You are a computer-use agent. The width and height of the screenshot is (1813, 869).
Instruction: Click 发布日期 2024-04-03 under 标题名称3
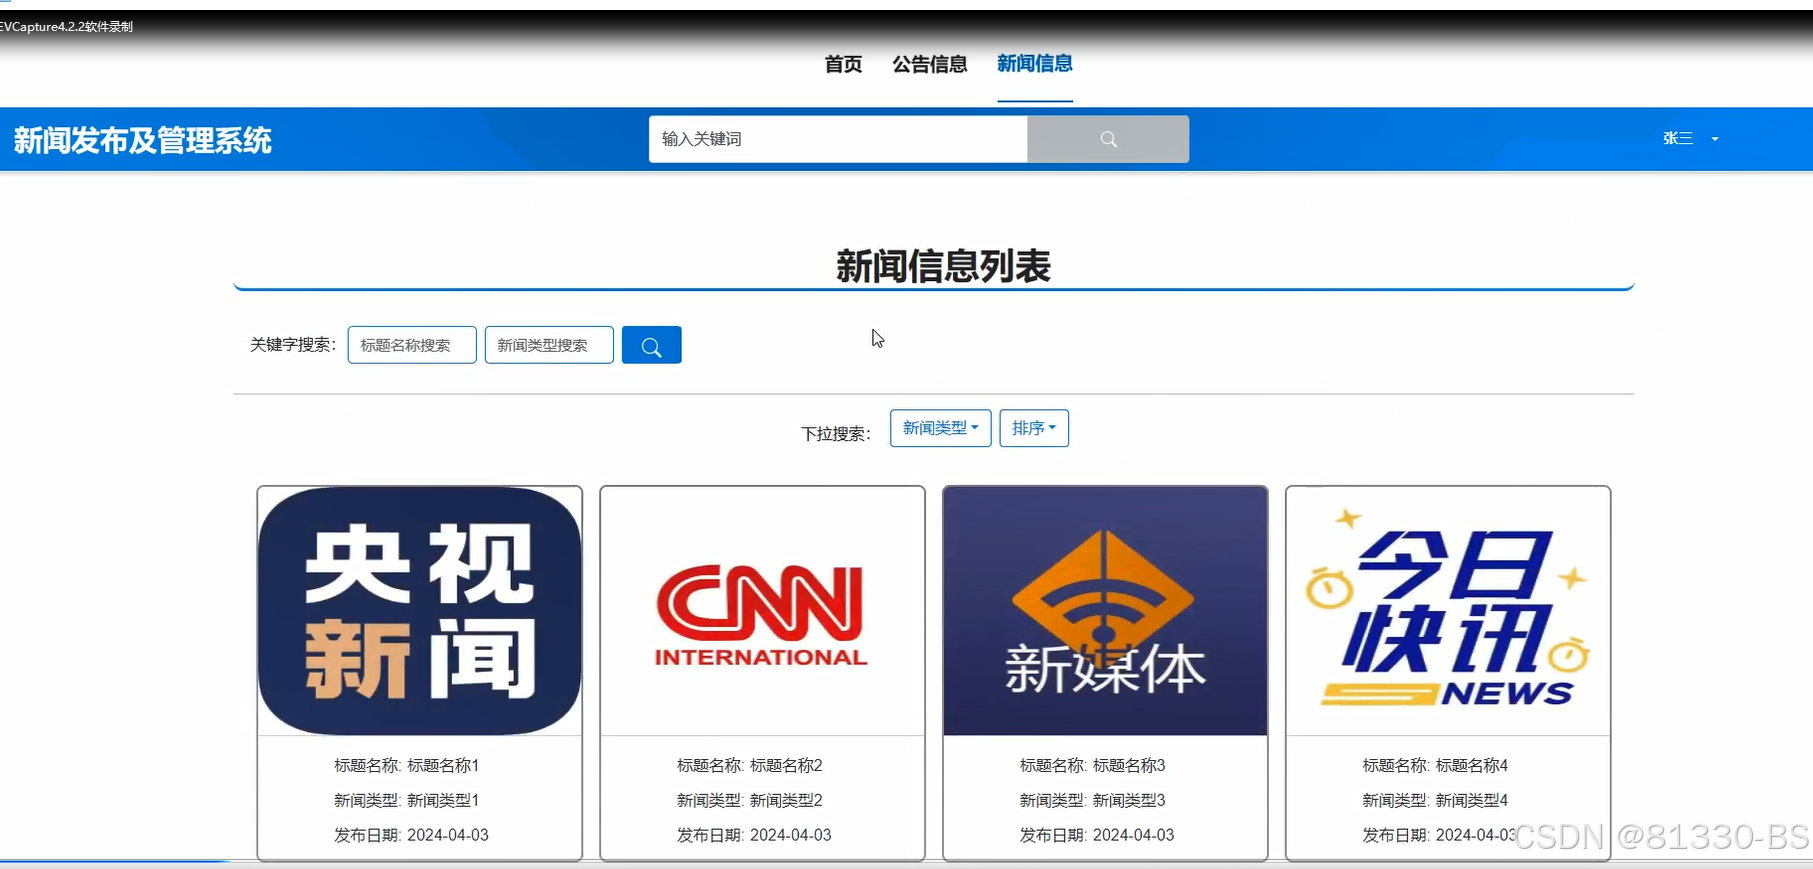coord(1097,835)
